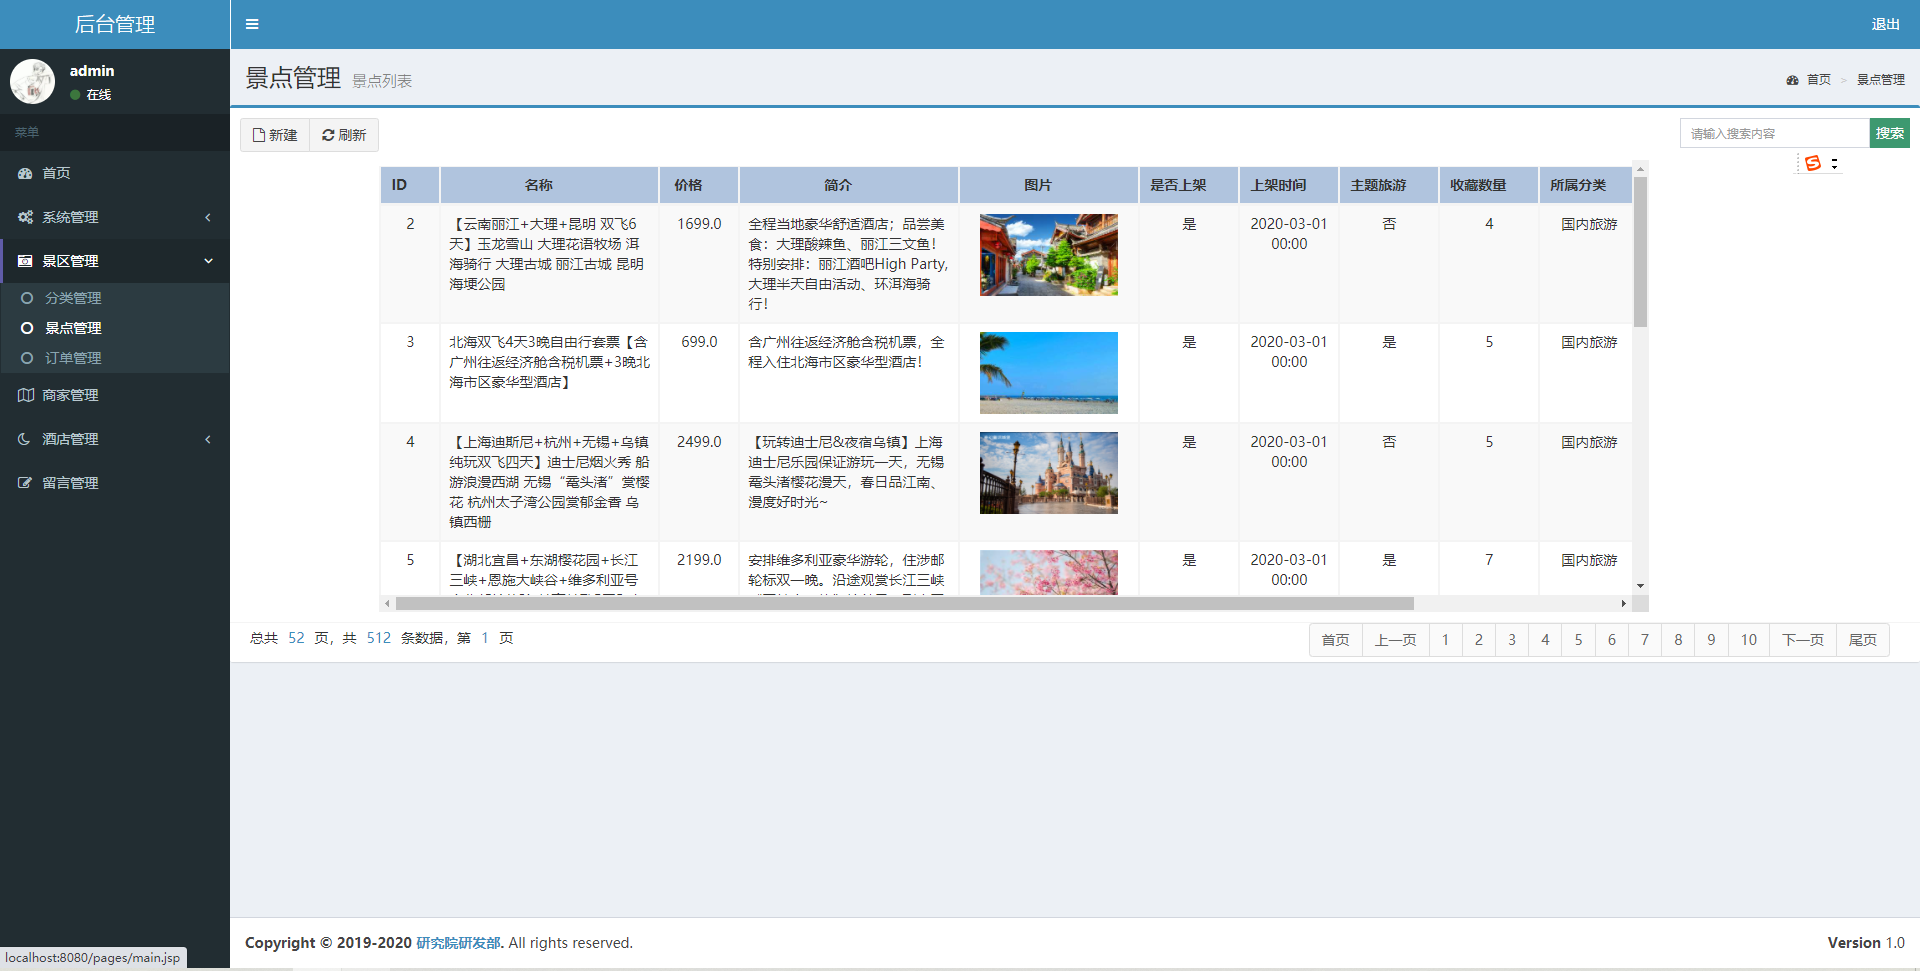Click the Sogou input method icon

[1813, 163]
